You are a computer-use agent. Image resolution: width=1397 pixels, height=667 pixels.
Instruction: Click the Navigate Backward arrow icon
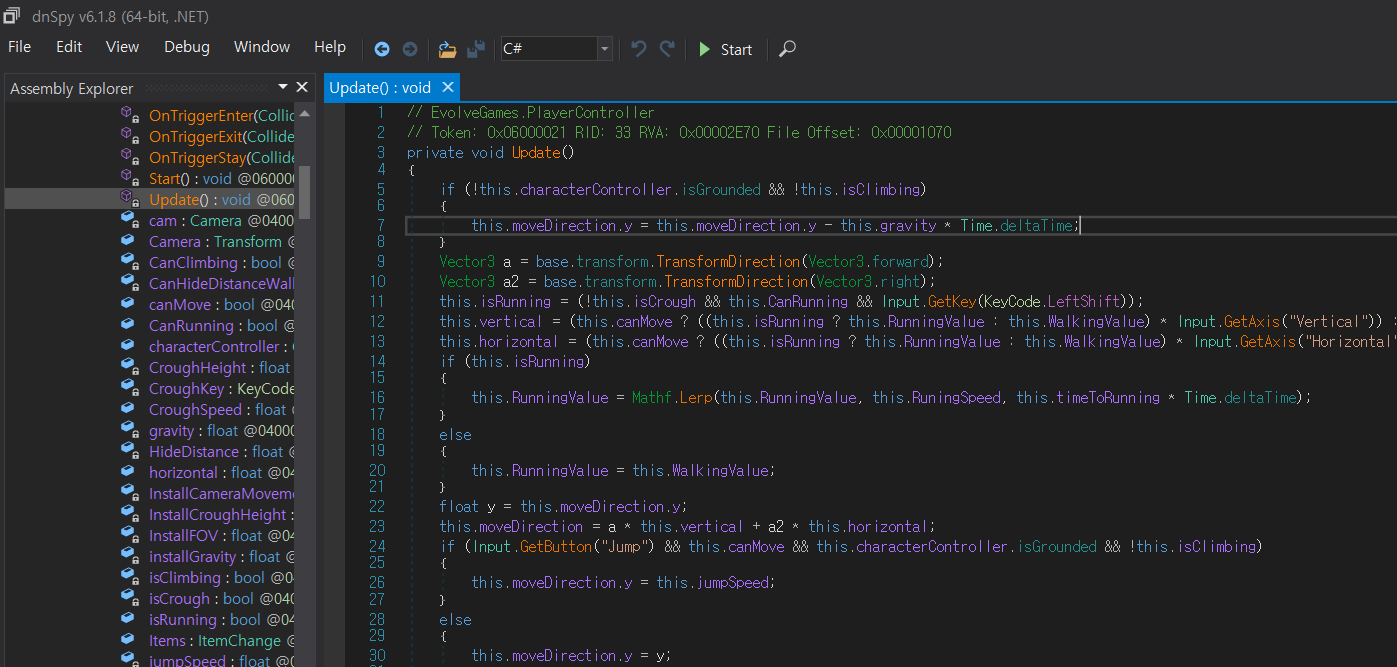coord(382,49)
